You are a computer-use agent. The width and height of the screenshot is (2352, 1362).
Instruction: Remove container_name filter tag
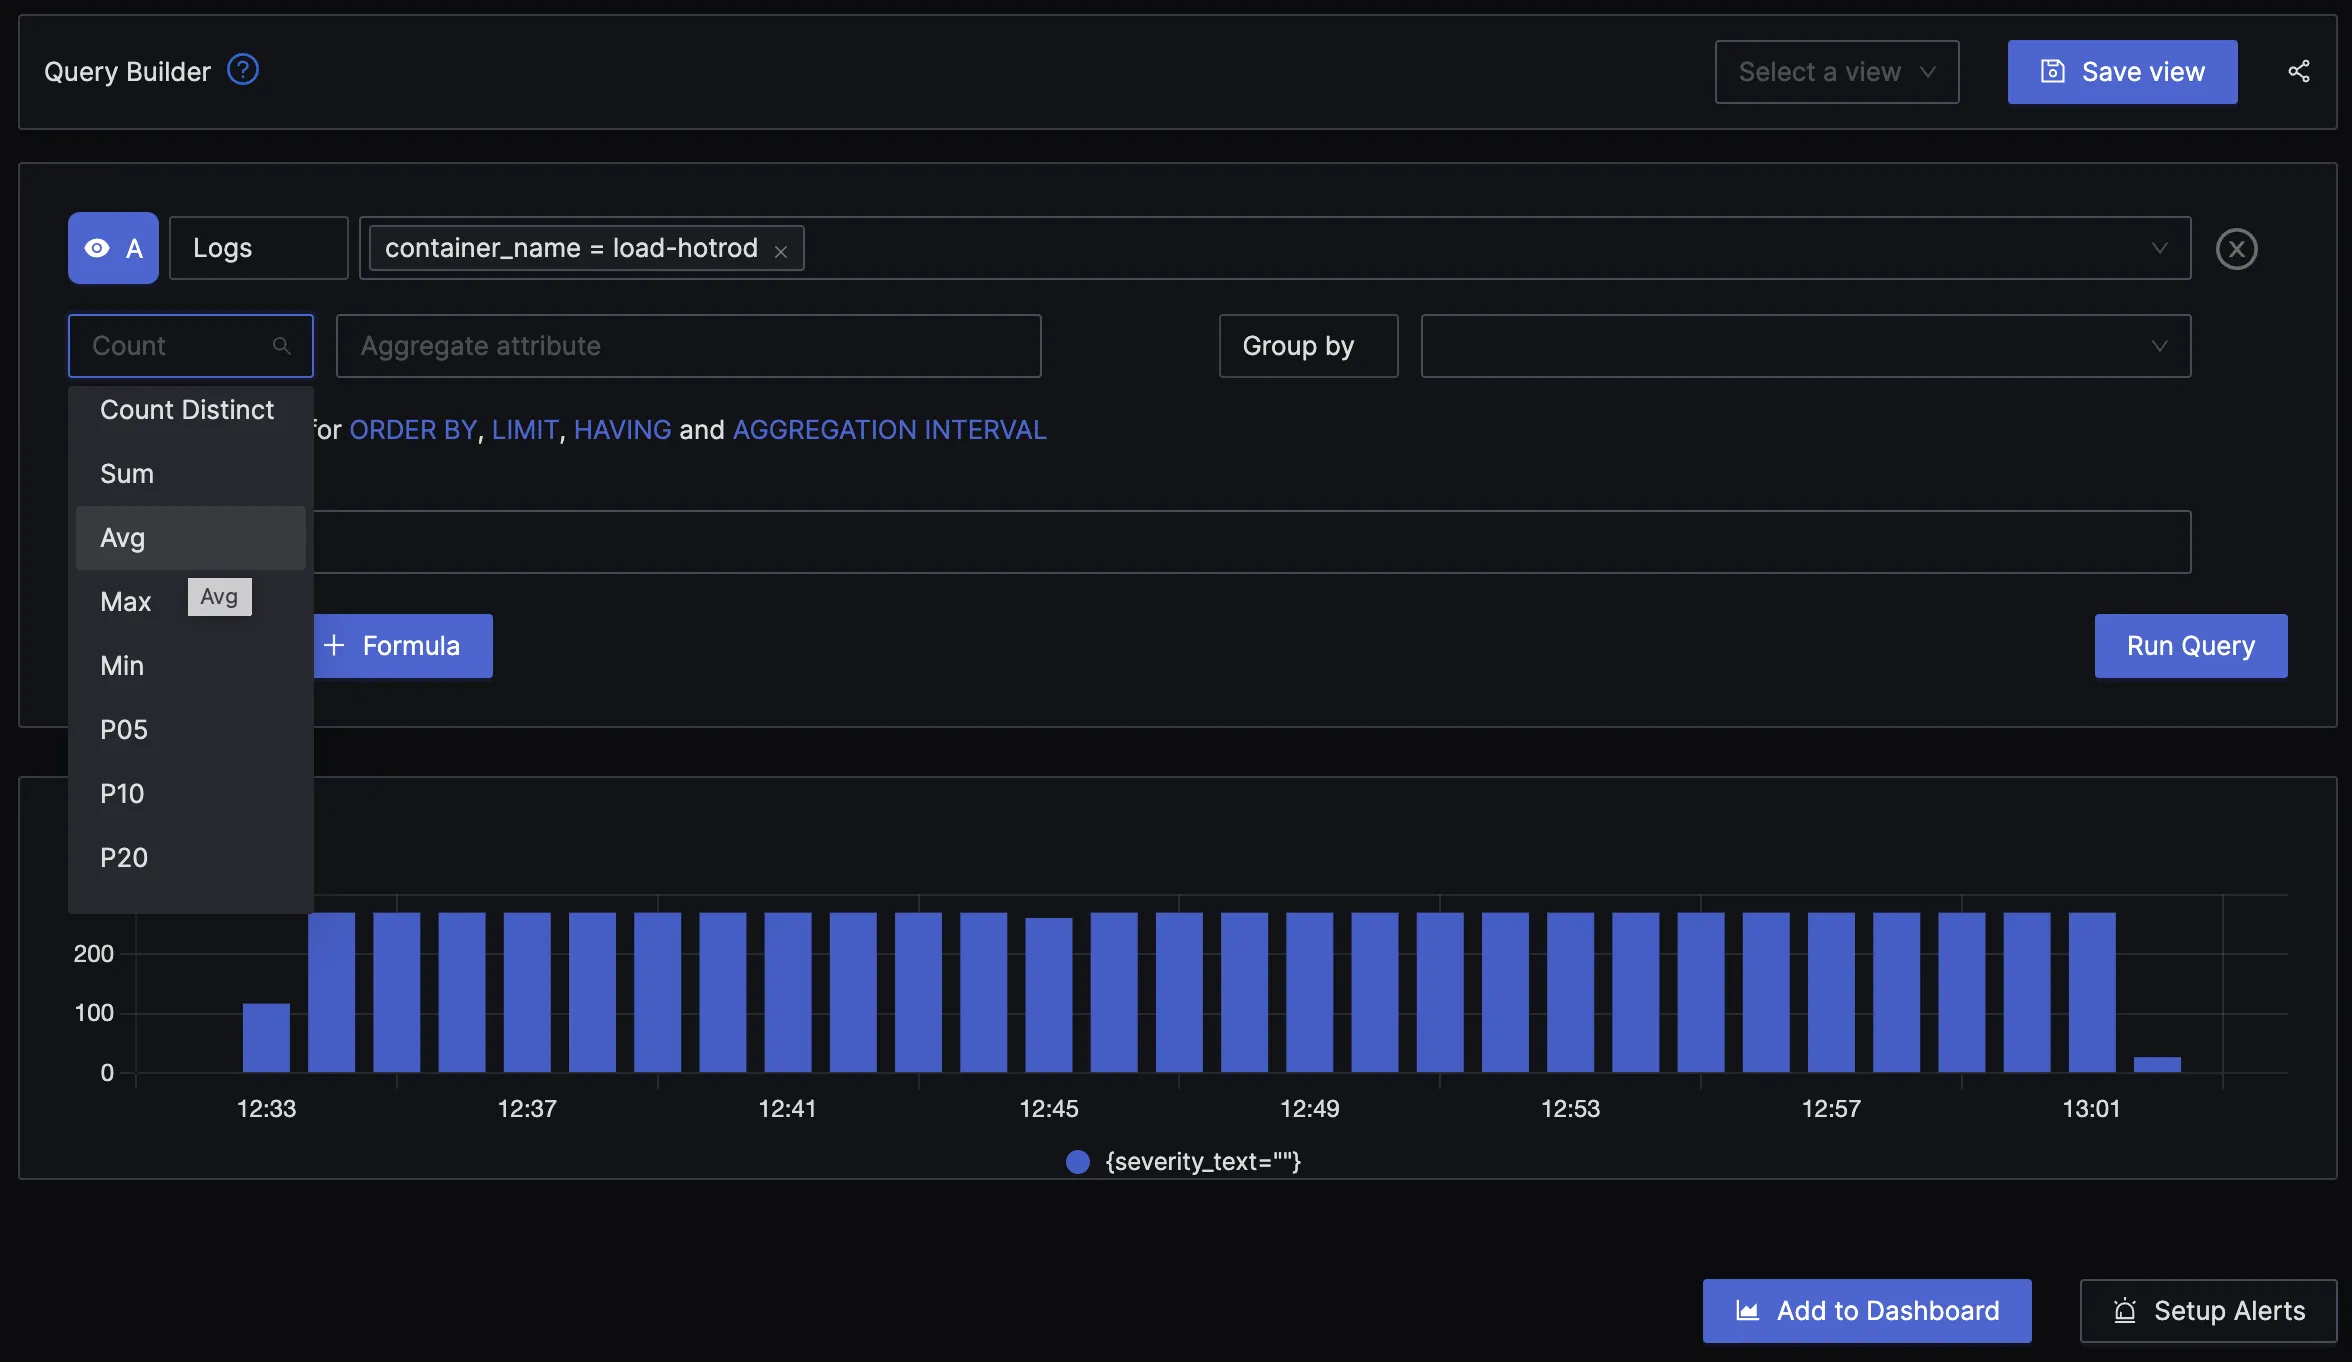pyautogui.click(x=781, y=251)
